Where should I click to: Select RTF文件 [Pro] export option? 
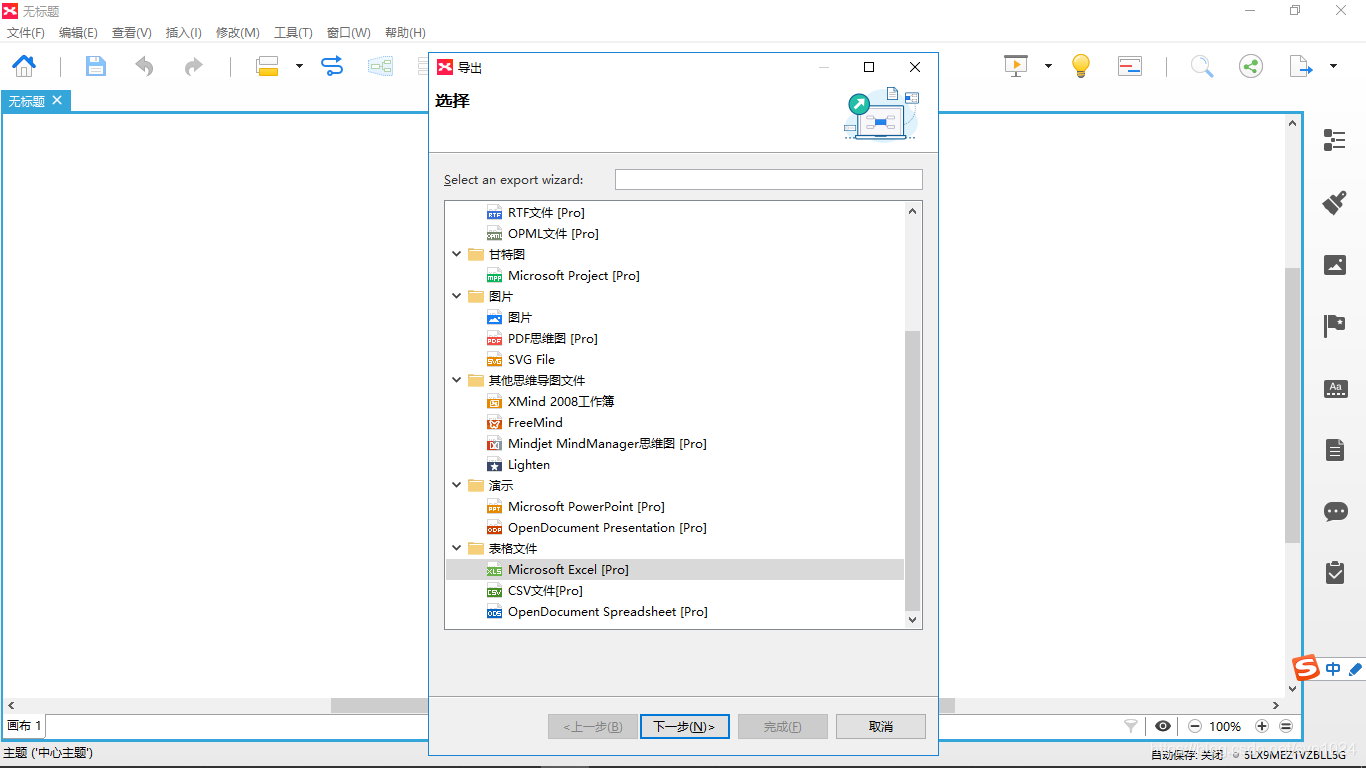click(x=546, y=212)
